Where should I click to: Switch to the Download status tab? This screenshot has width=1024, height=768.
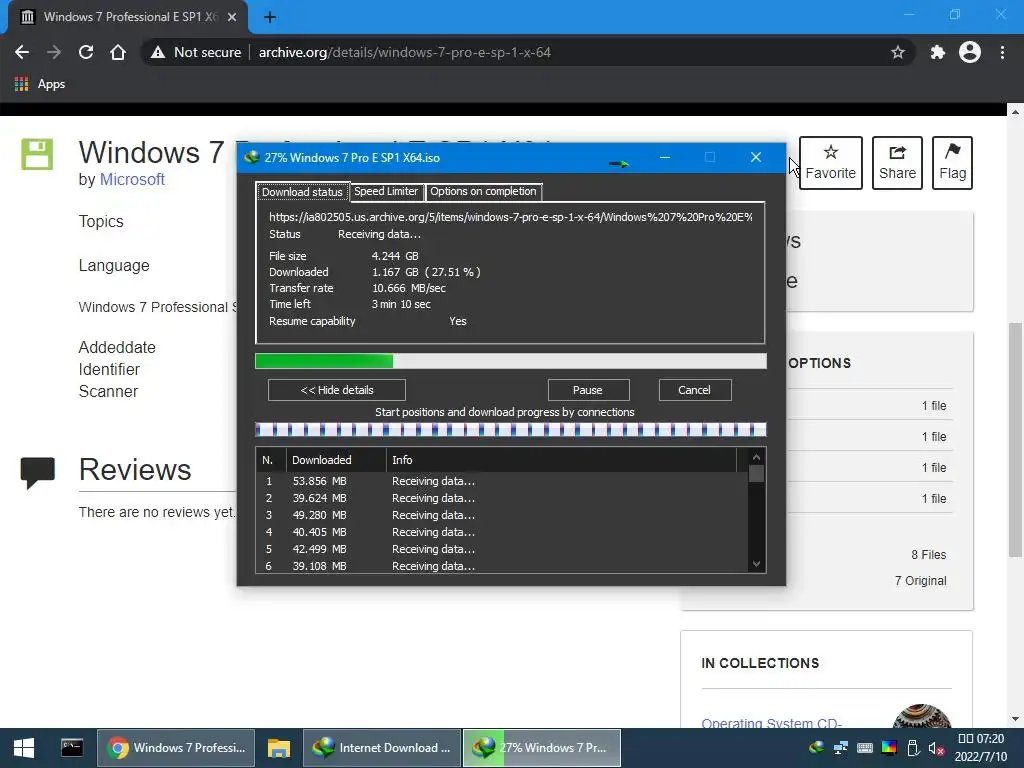302,192
